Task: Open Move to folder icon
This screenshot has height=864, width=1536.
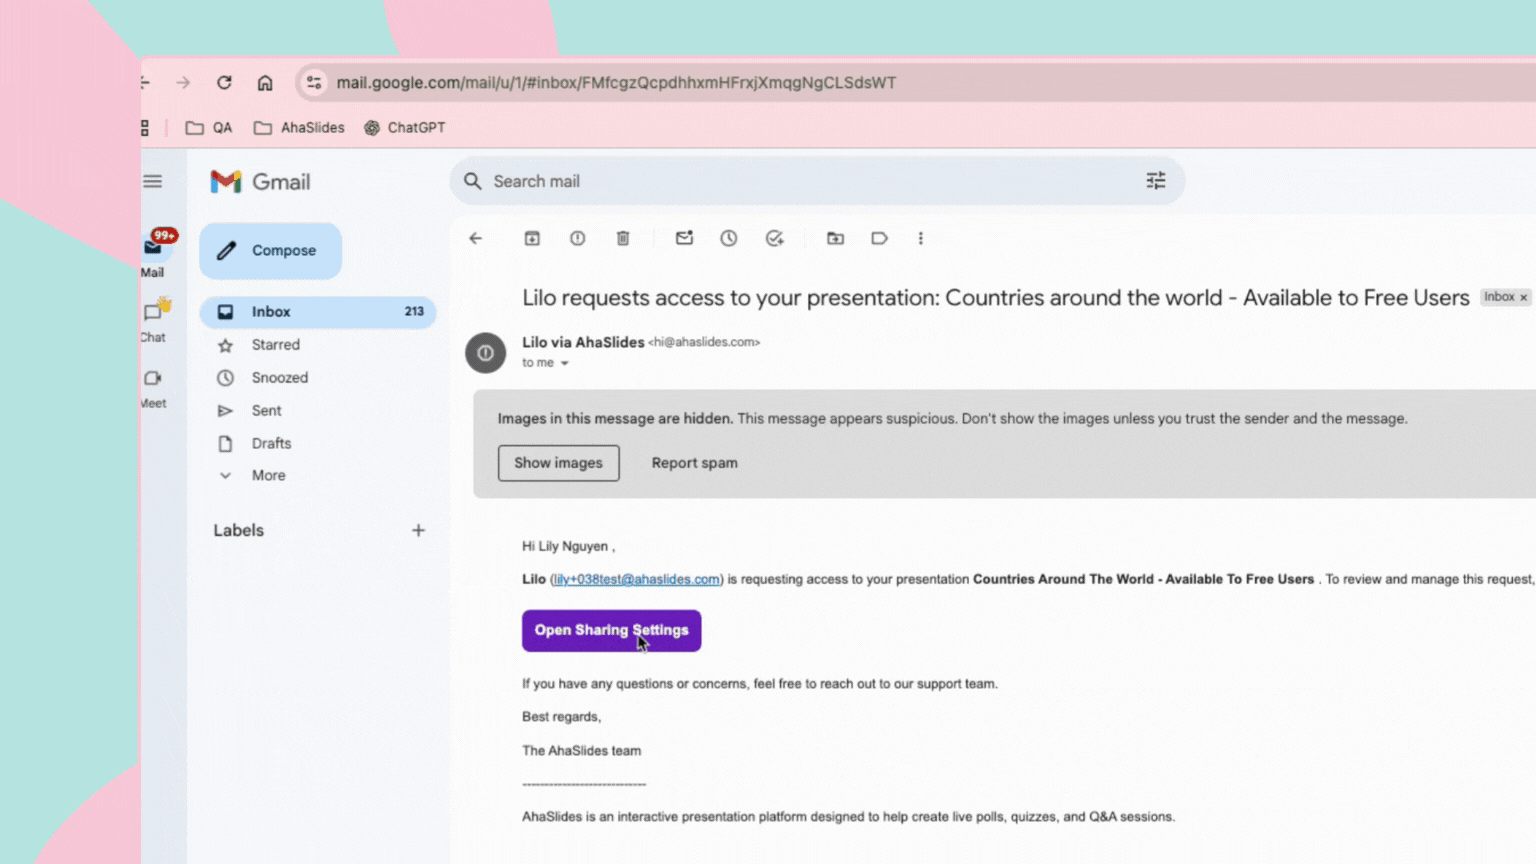Action: (835, 238)
